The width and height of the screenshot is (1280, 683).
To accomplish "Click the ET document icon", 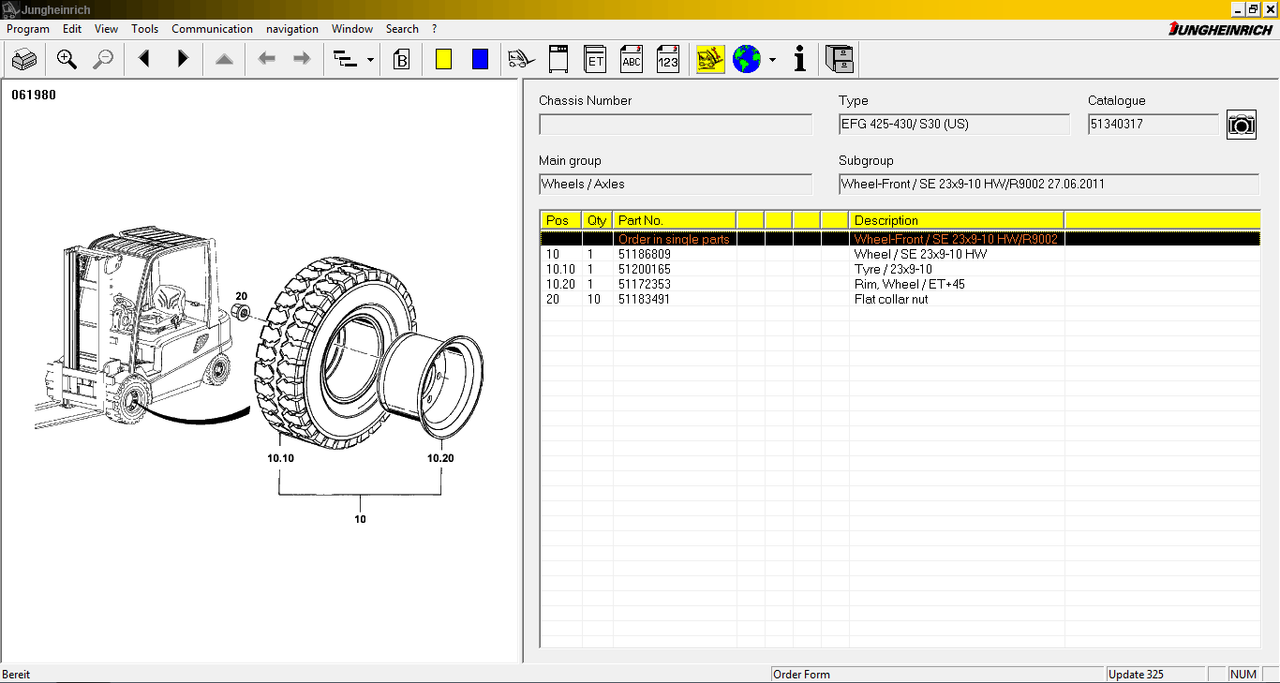I will (x=595, y=60).
